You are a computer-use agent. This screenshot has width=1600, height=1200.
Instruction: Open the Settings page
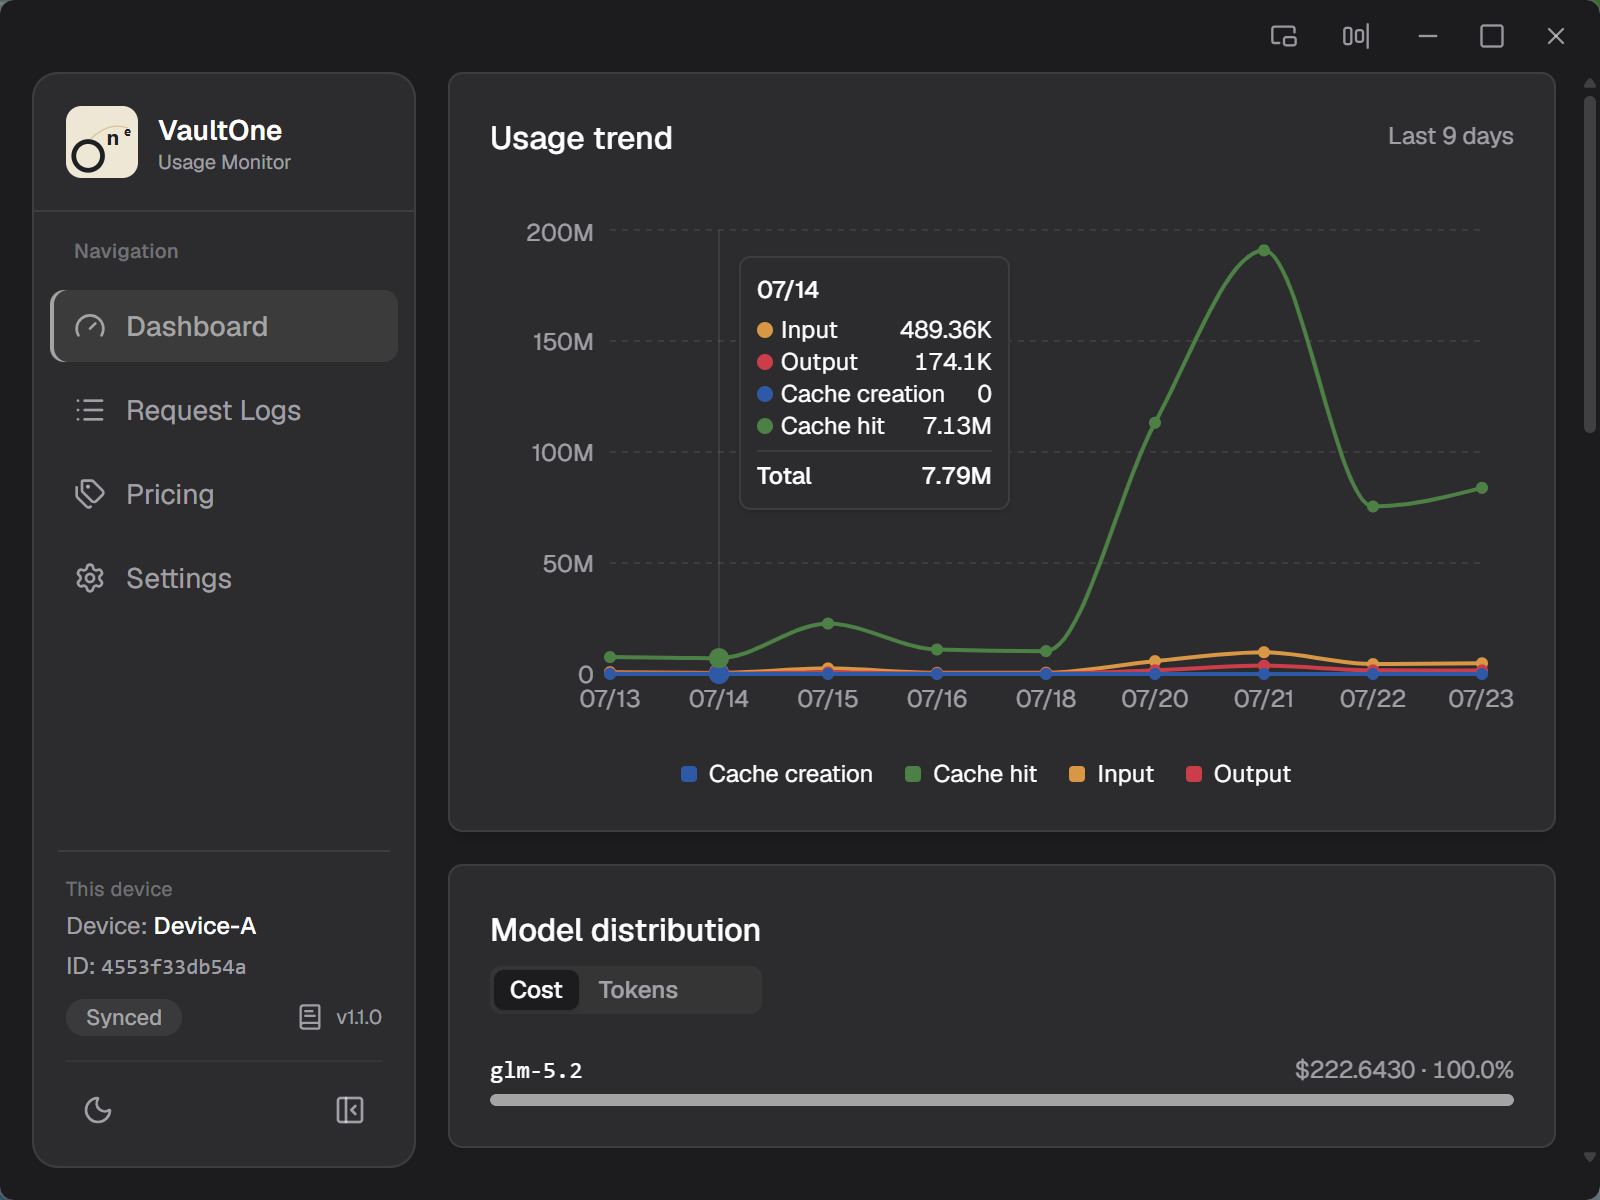click(225, 578)
